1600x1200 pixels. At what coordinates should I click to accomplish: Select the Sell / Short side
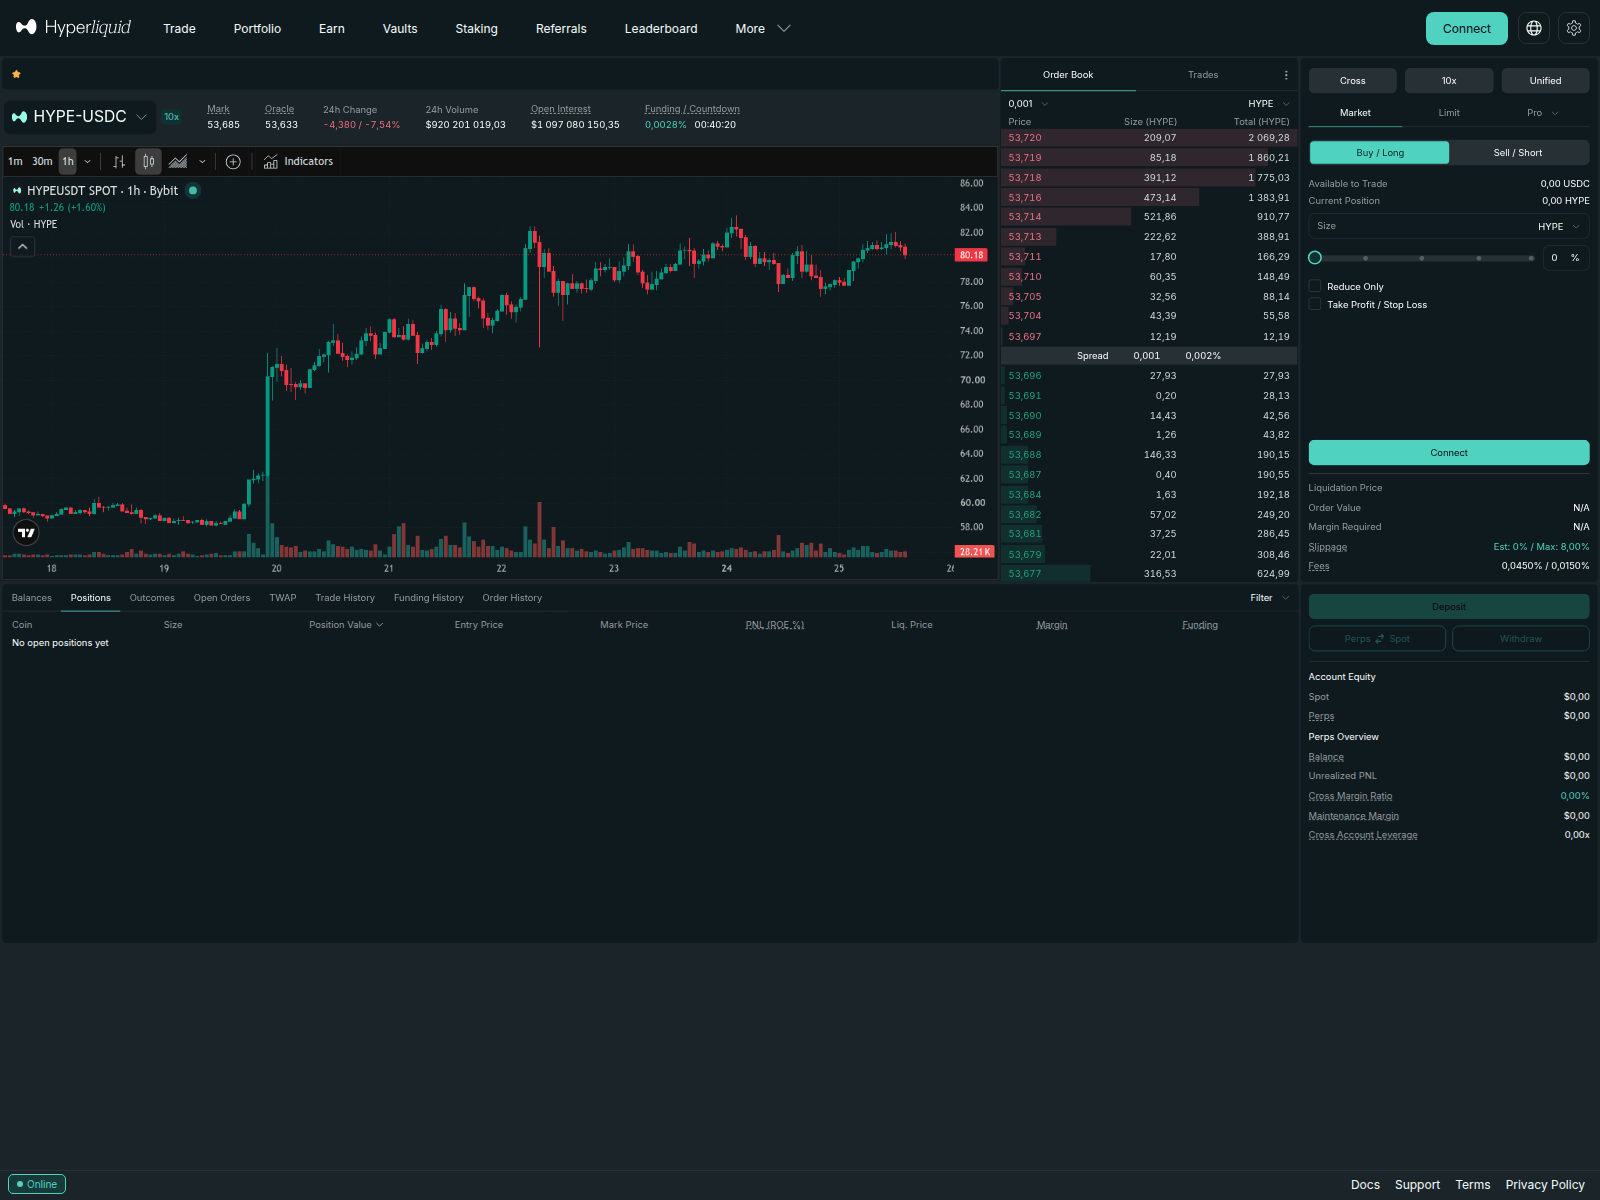[x=1519, y=152]
